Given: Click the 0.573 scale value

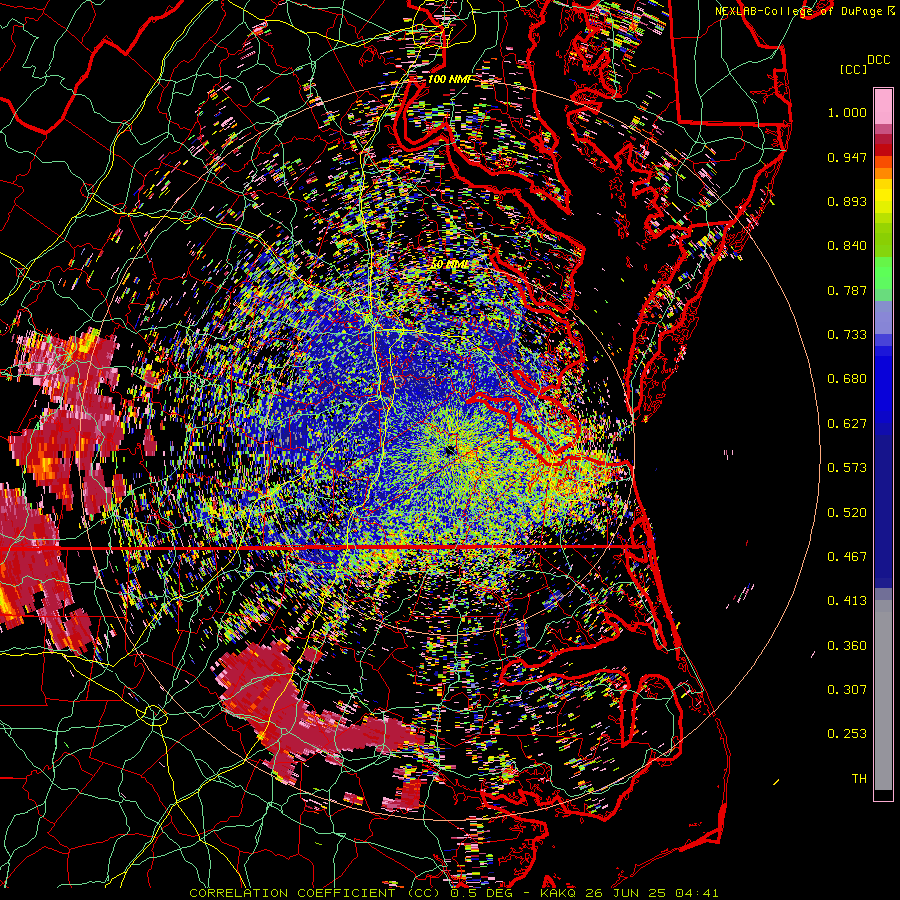Looking at the screenshot, I should [847, 468].
